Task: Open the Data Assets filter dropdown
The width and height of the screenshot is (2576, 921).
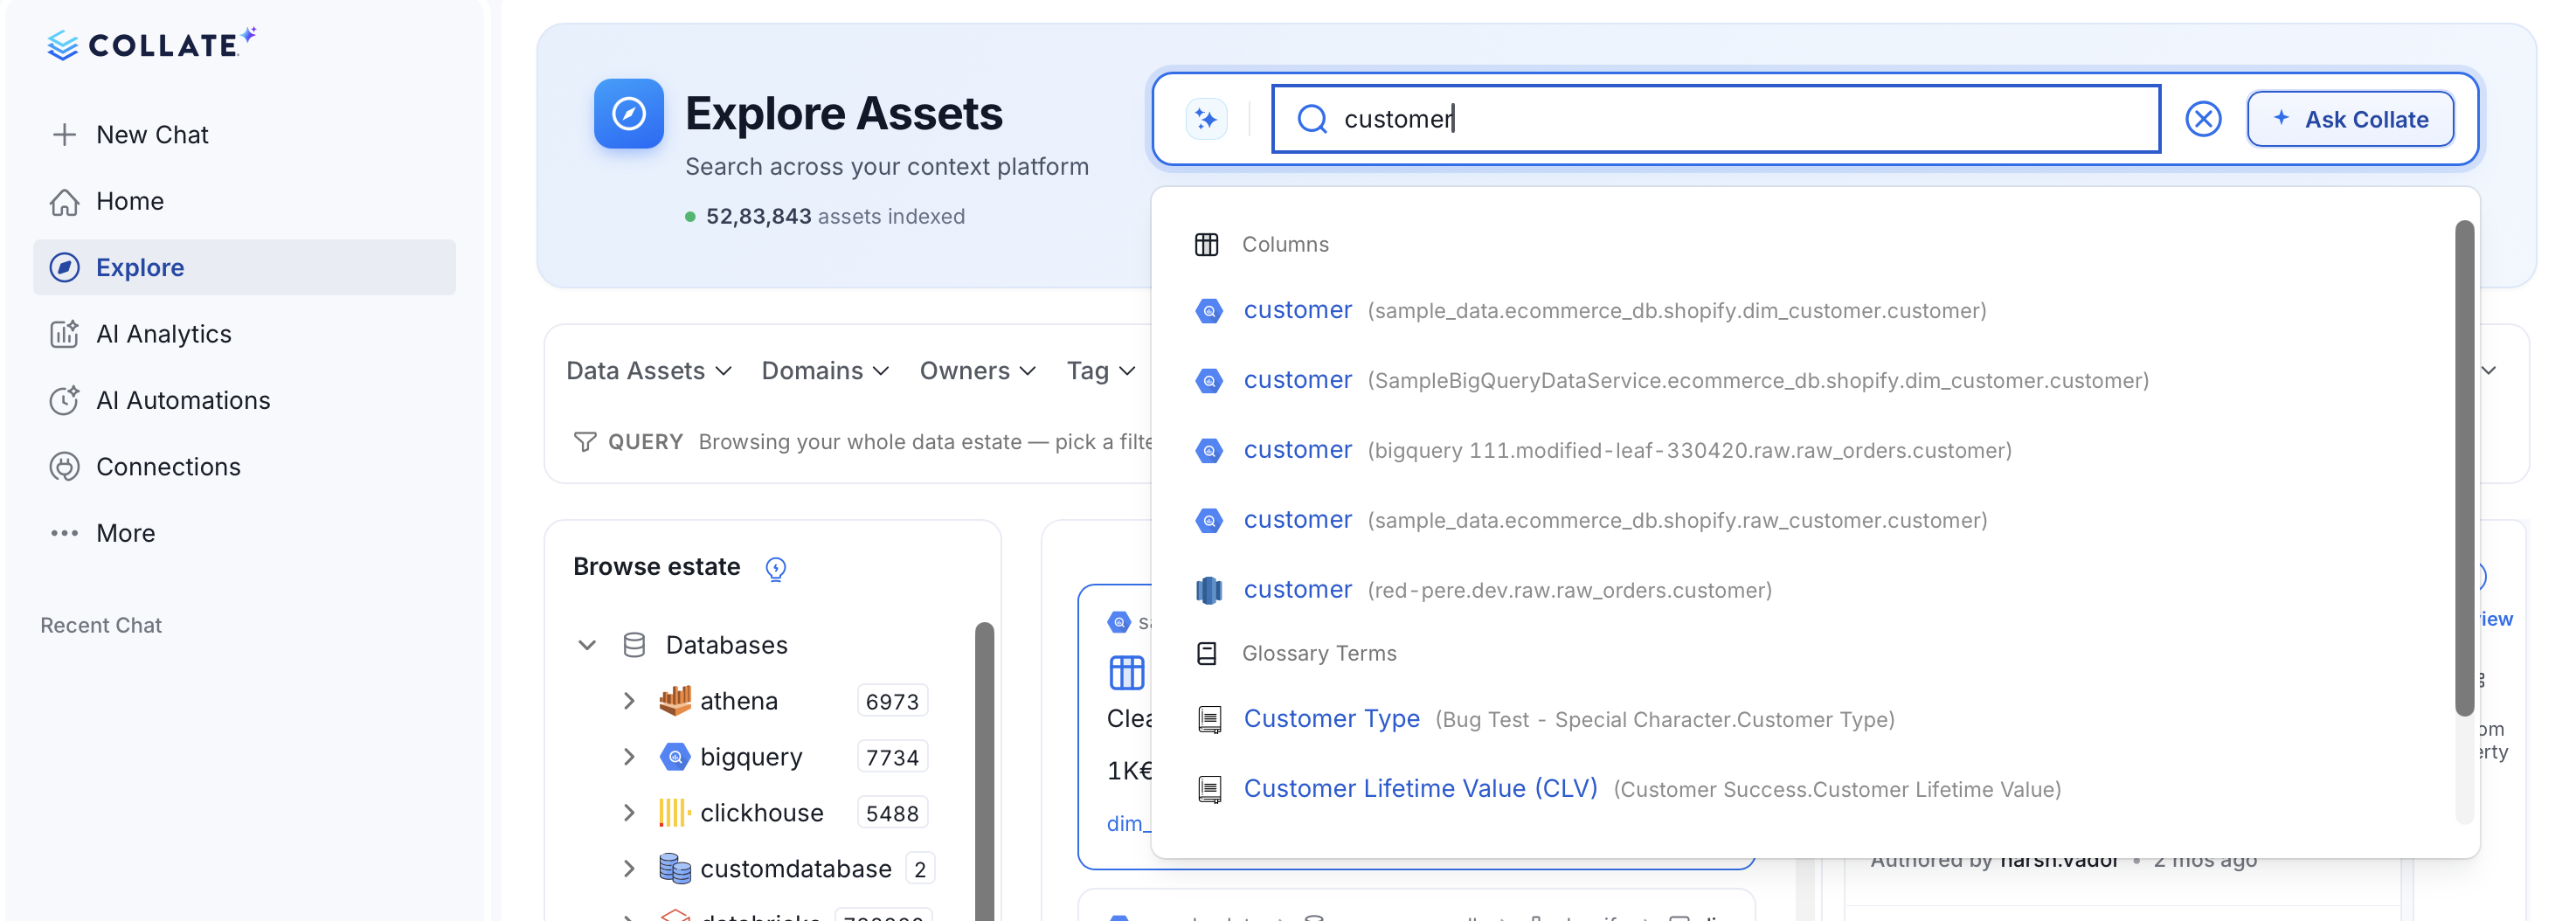Action: 648,371
